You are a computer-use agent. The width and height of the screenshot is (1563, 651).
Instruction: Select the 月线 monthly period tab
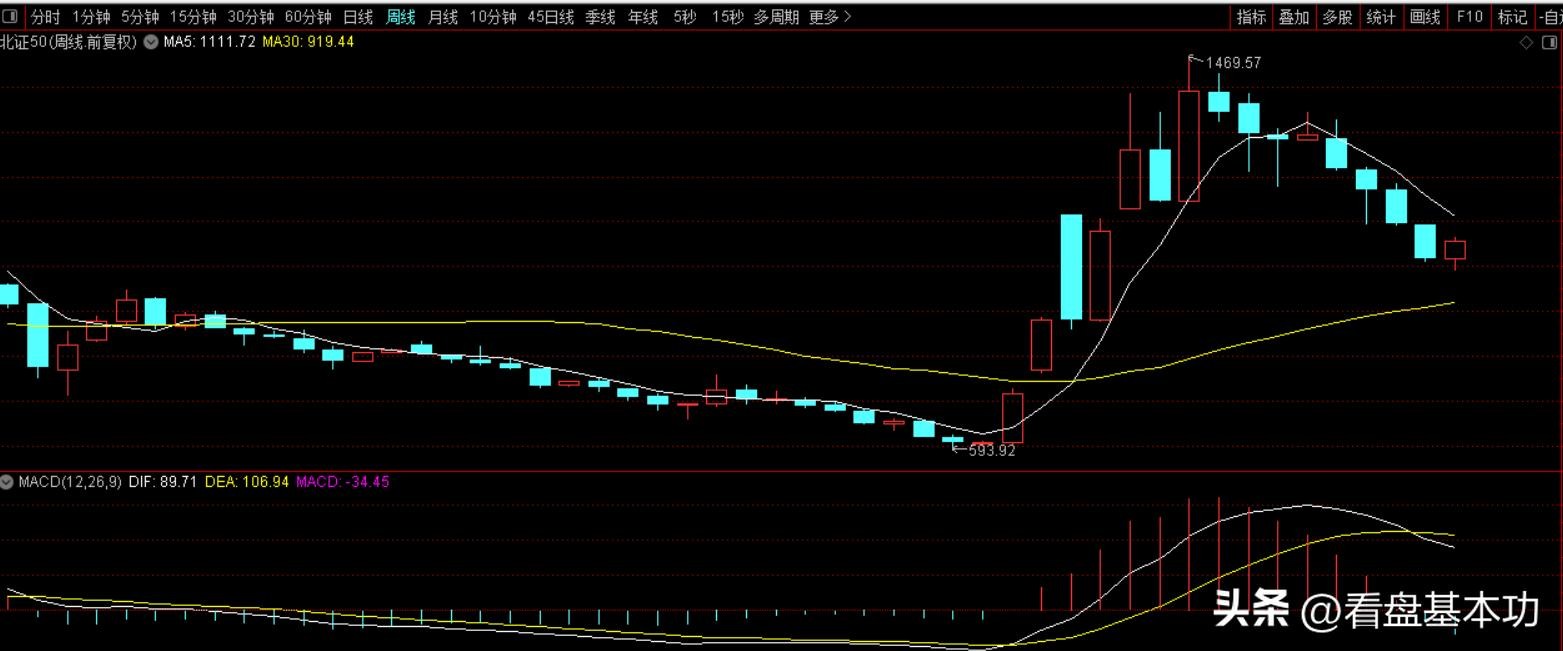click(x=443, y=17)
